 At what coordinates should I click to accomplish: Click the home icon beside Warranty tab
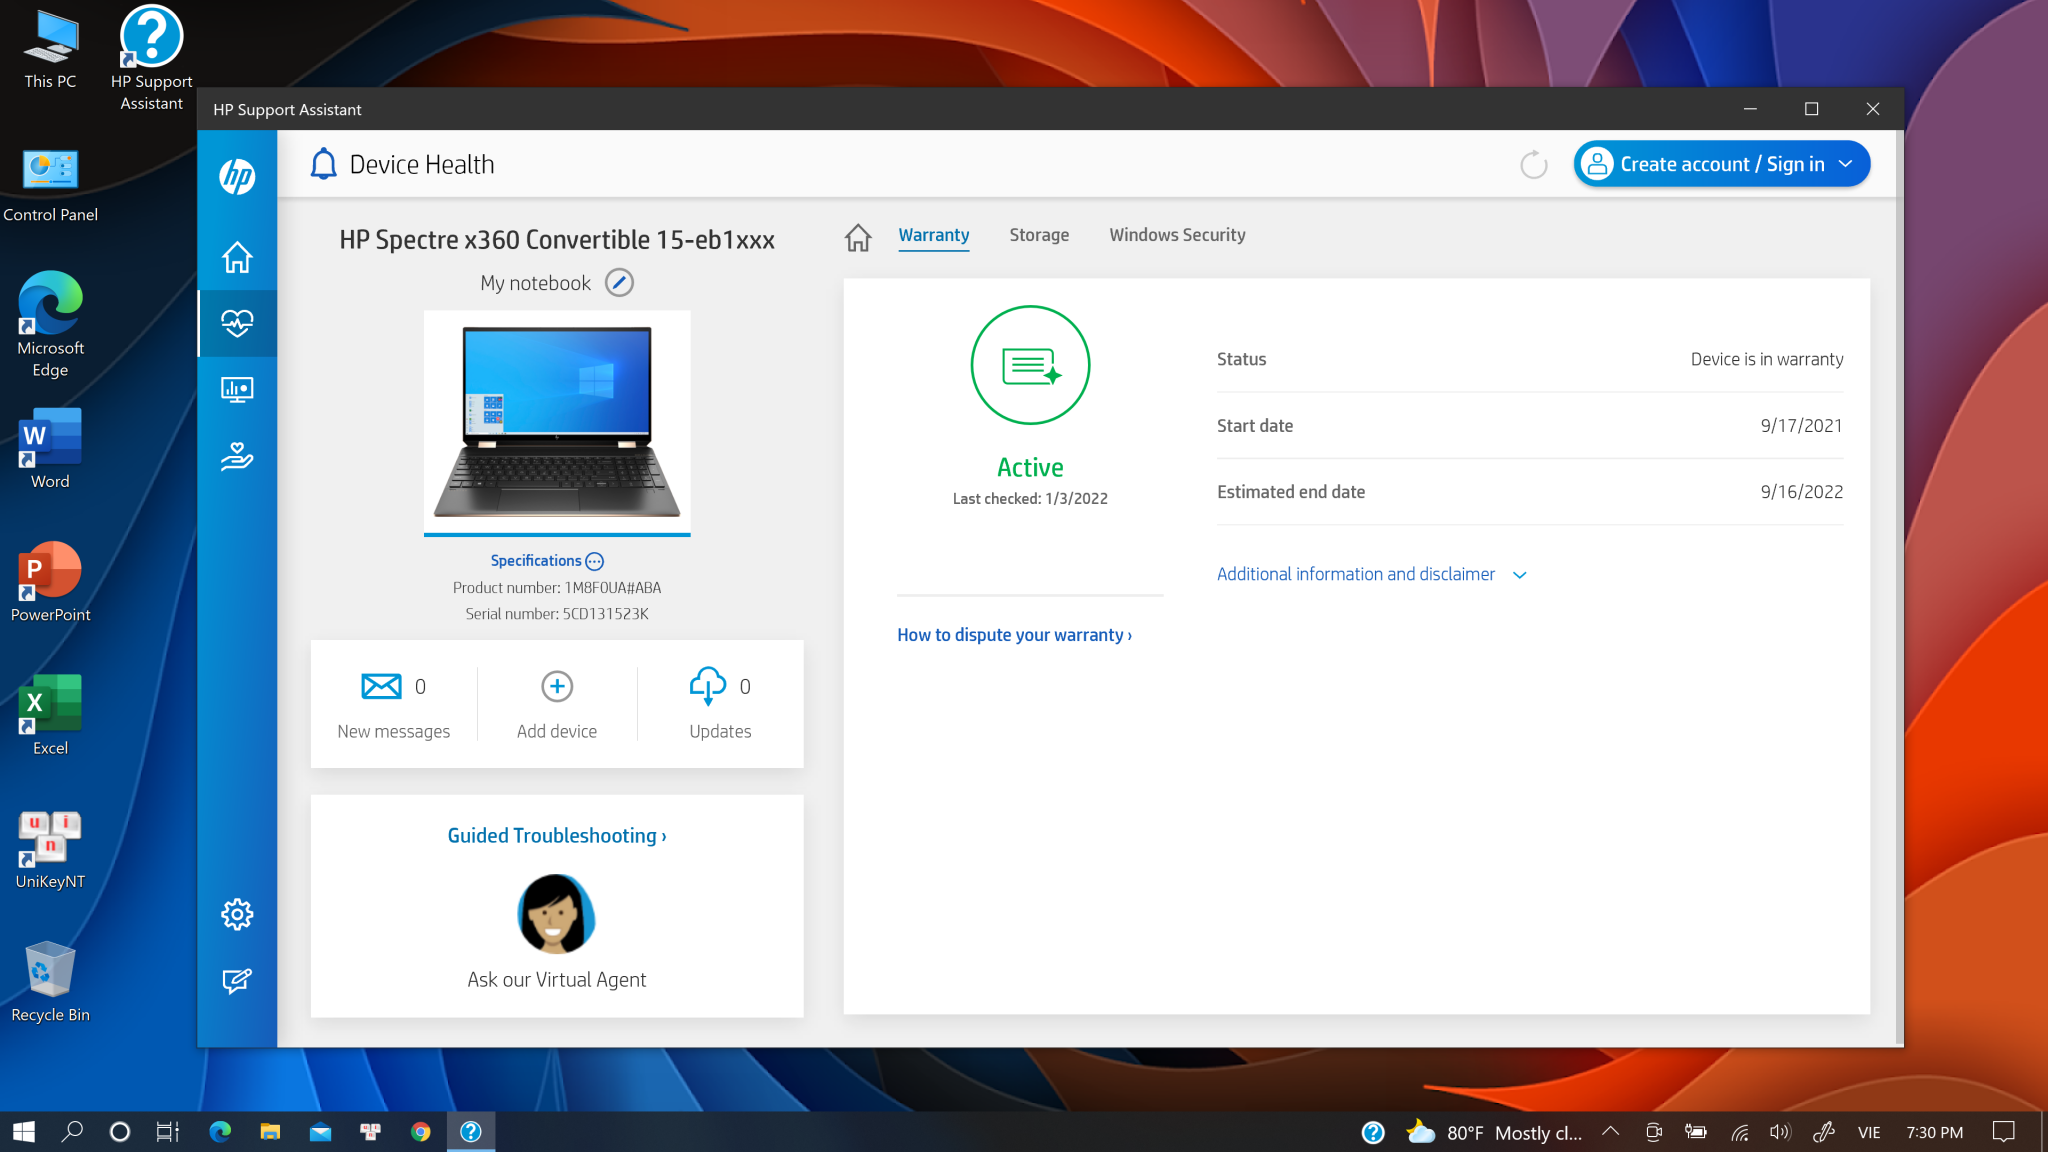point(857,237)
